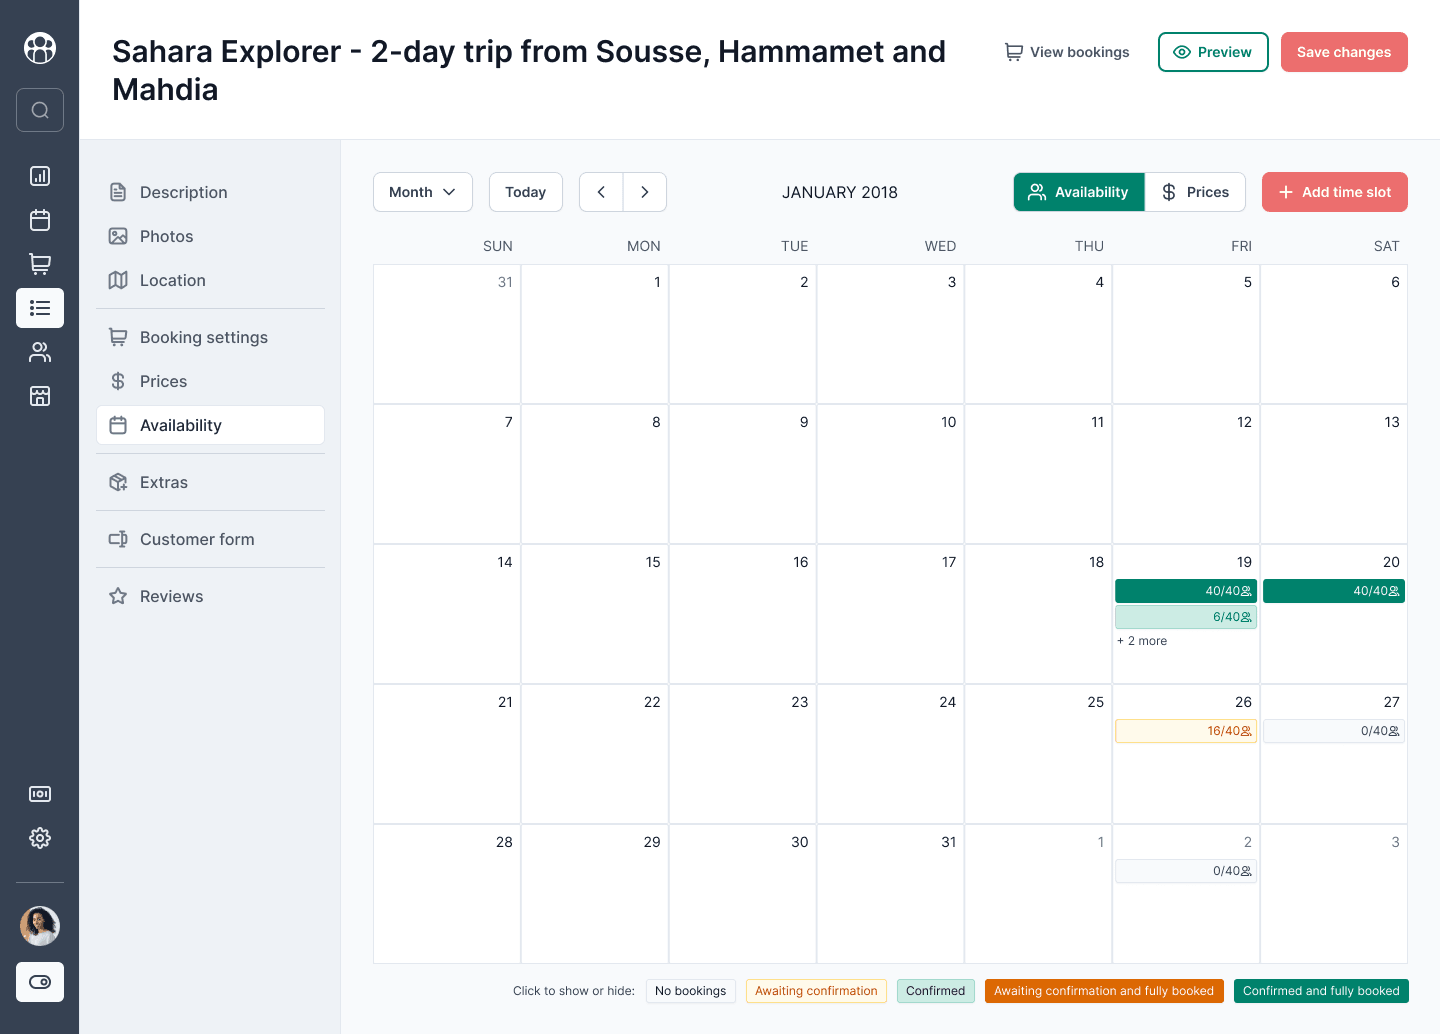This screenshot has height=1034, width=1440.
Task: Open the shopping cart icon in sidebar
Action: pyautogui.click(x=40, y=264)
